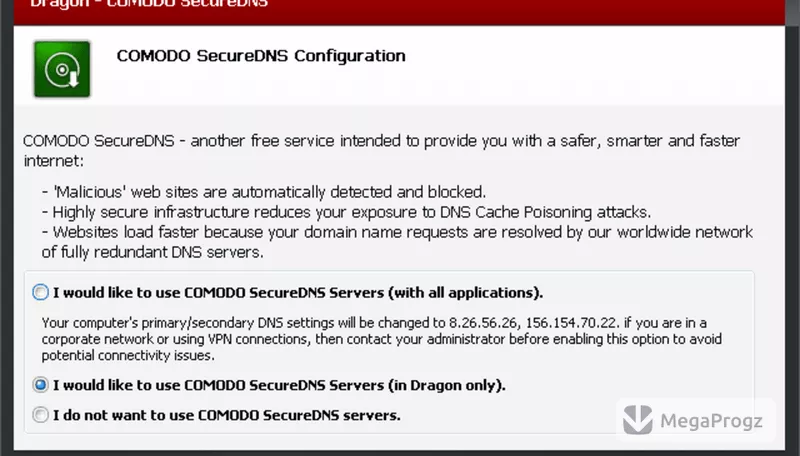Click the green COMODO installer disc icon
This screenshot has height=456, width=800.
coord(62,69)
